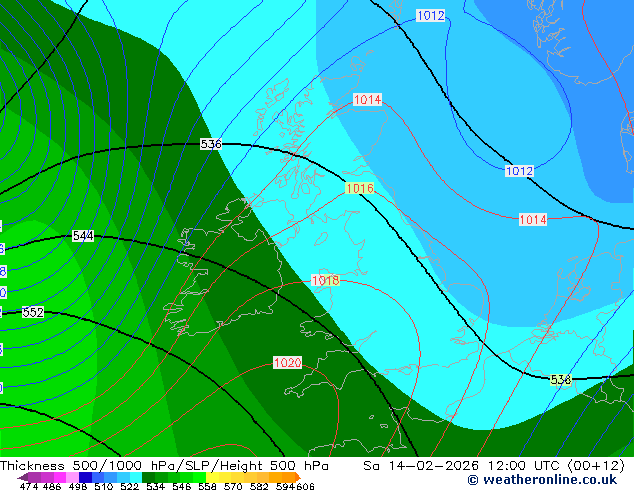Image resolution: width=634 pixels, height=490 pixels.
Task: Pick the dark green legend swatch above 534
Action: 148,477
